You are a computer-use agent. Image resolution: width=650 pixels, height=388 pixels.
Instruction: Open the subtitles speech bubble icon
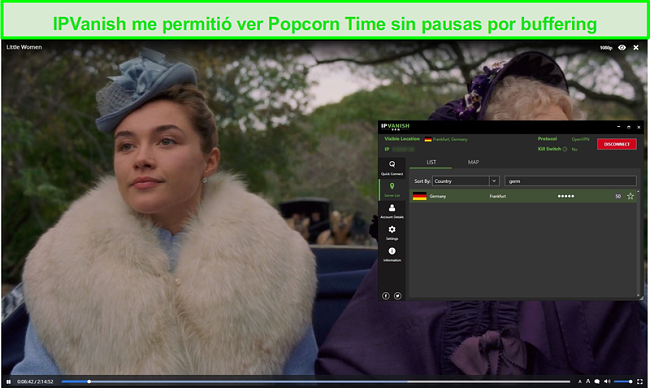point(597,381)
